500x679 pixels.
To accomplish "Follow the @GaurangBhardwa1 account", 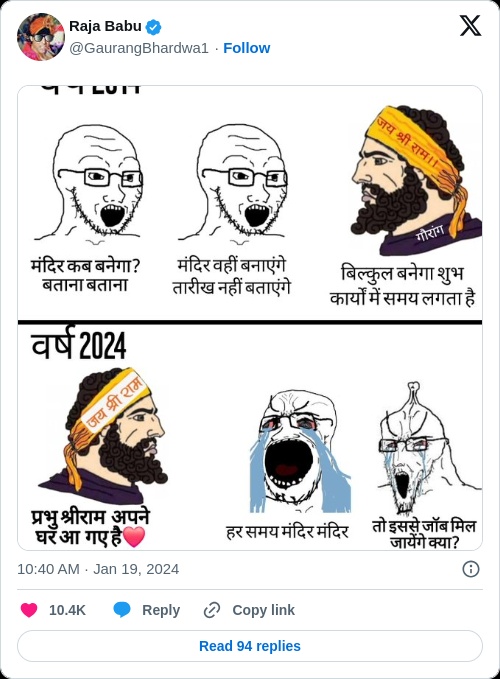I will coord(246,48).
